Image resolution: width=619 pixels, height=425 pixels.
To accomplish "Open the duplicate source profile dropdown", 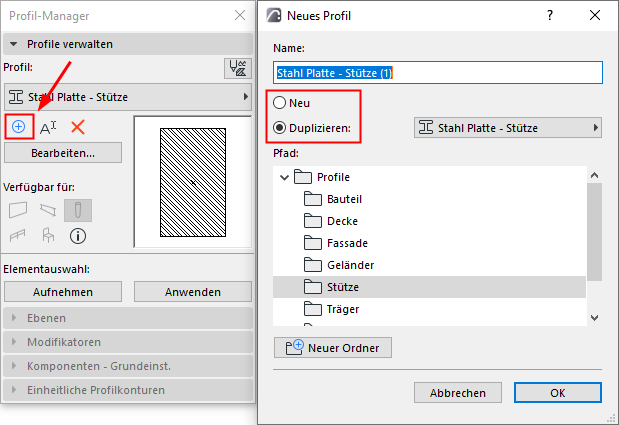I will [508, 127].
